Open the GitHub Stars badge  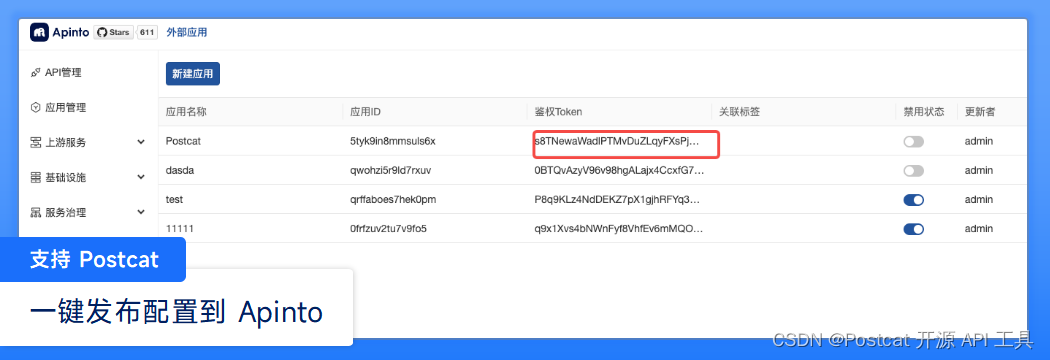(113, 32)
